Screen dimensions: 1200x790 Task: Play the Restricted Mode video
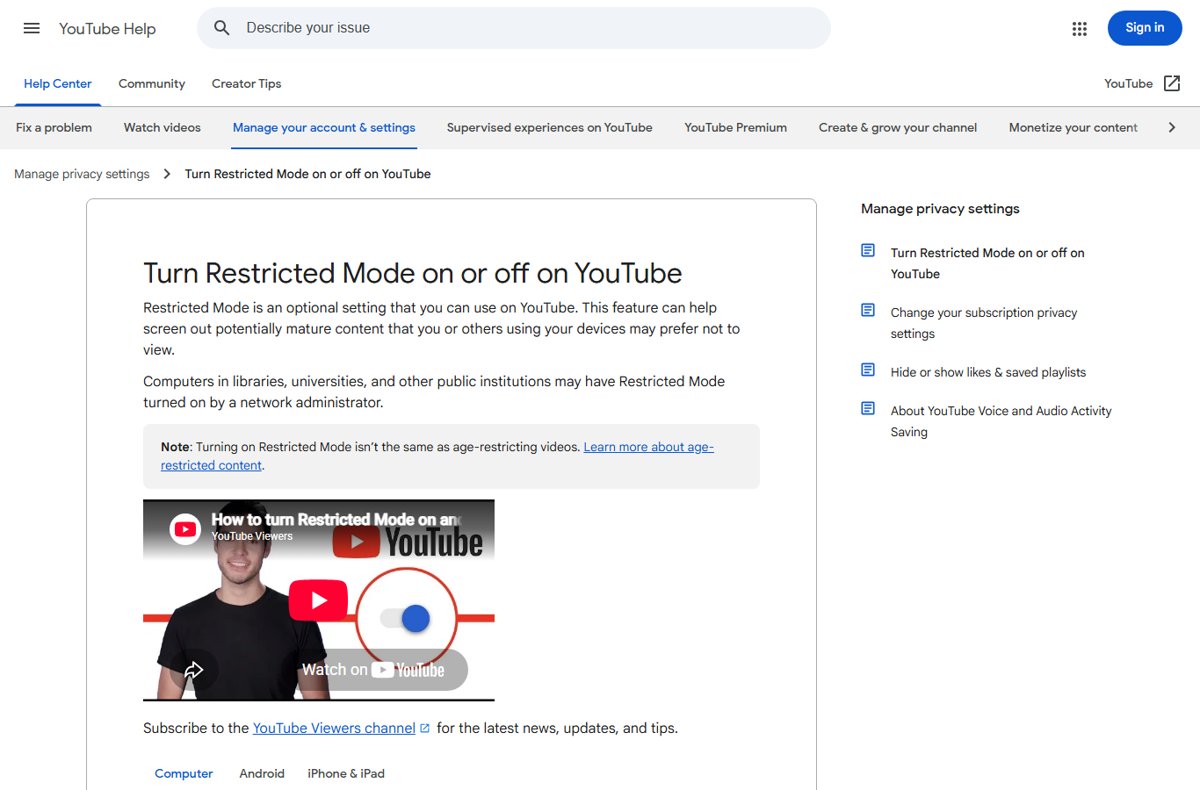[318, 600]
